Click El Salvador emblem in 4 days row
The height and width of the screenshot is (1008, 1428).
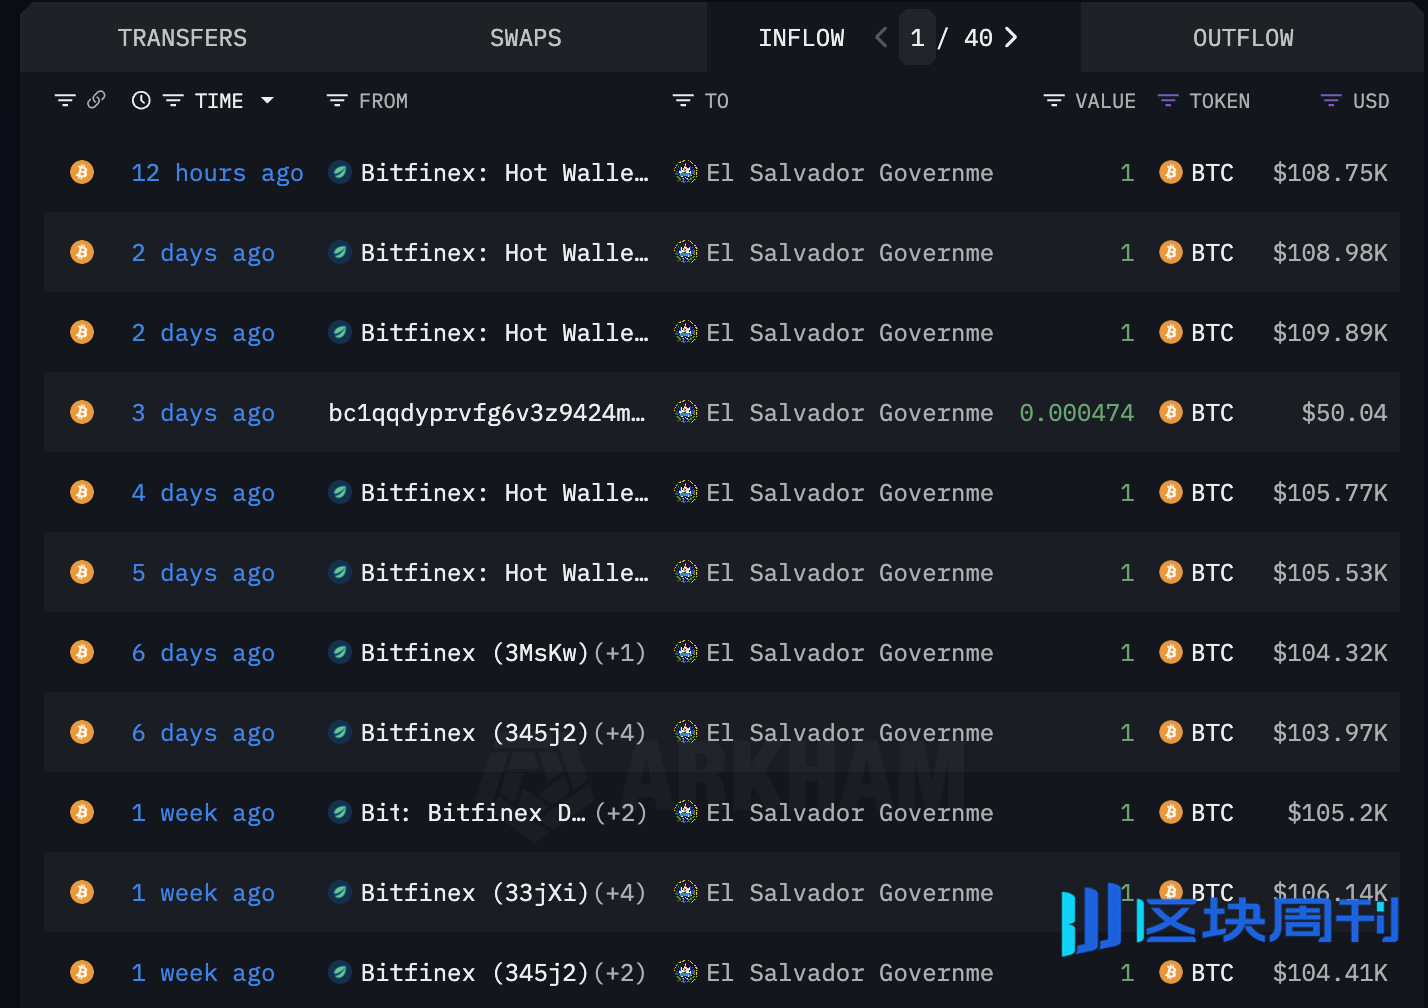[x=686, y=492]
